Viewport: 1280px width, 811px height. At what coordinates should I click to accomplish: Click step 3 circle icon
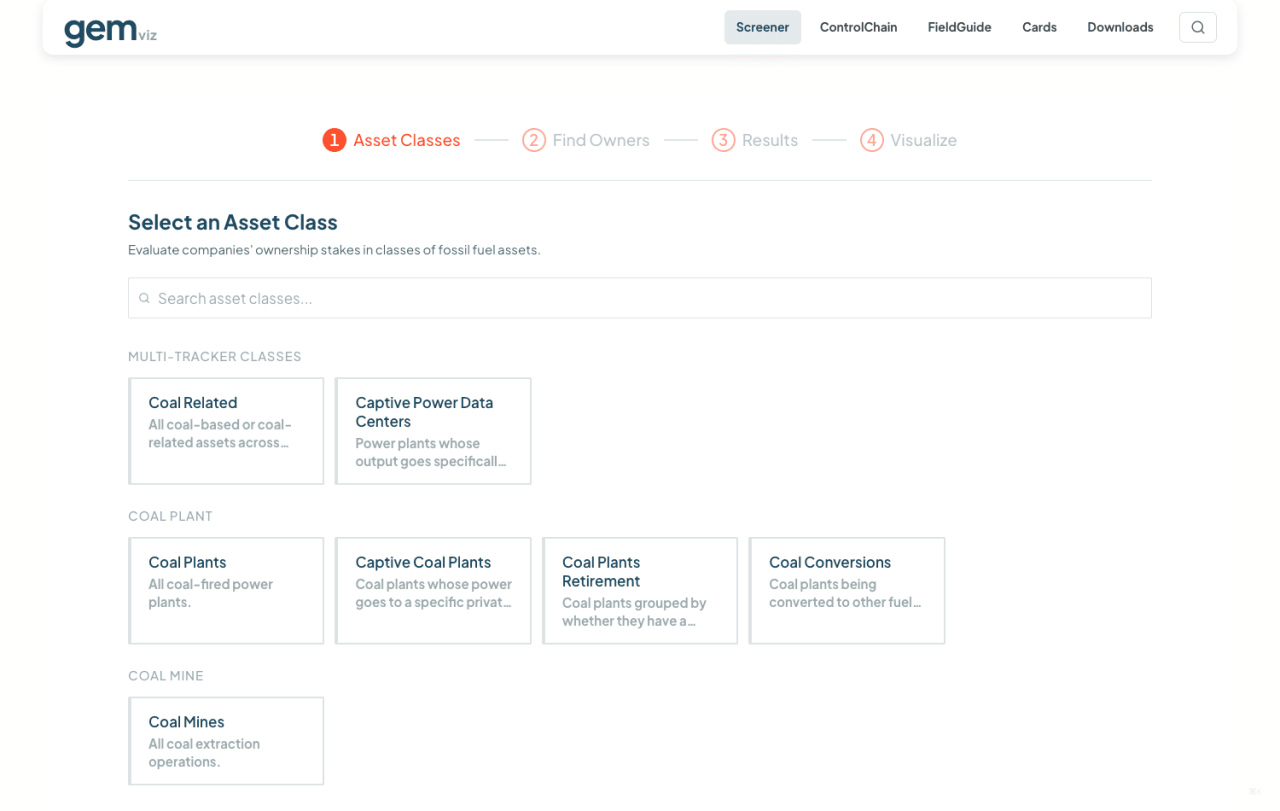pos(723,140)
